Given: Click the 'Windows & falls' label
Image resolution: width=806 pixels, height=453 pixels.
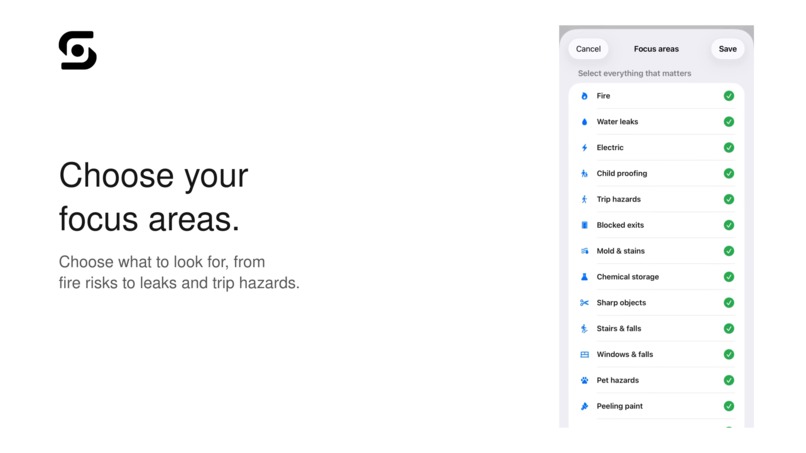Looking at the screenshot, I should 625,354.
